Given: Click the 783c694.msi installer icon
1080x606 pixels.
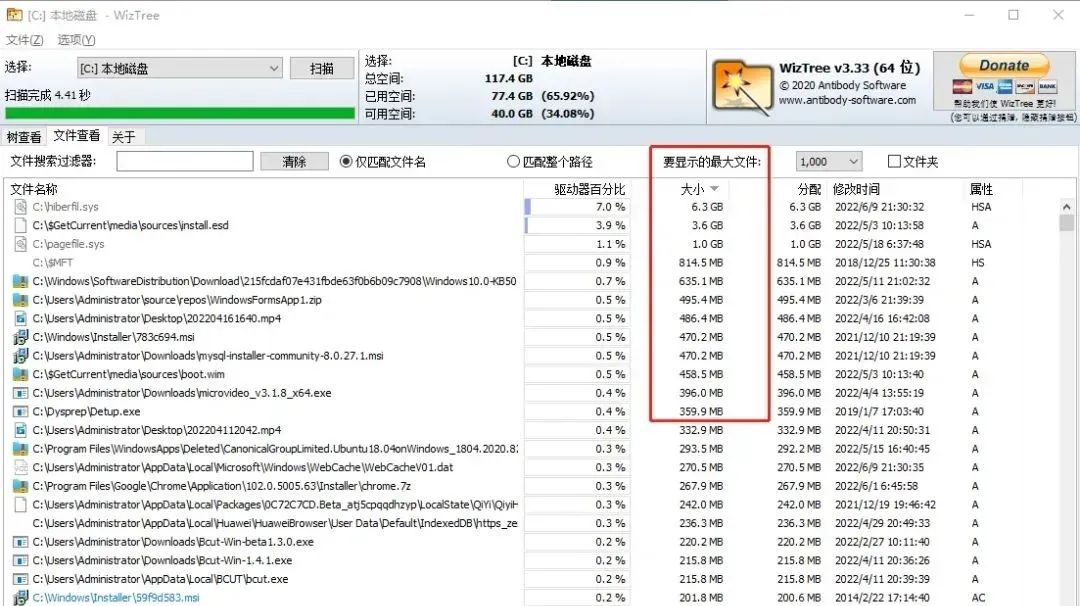Looking at the screenshot, I should (x=21, y=337).
